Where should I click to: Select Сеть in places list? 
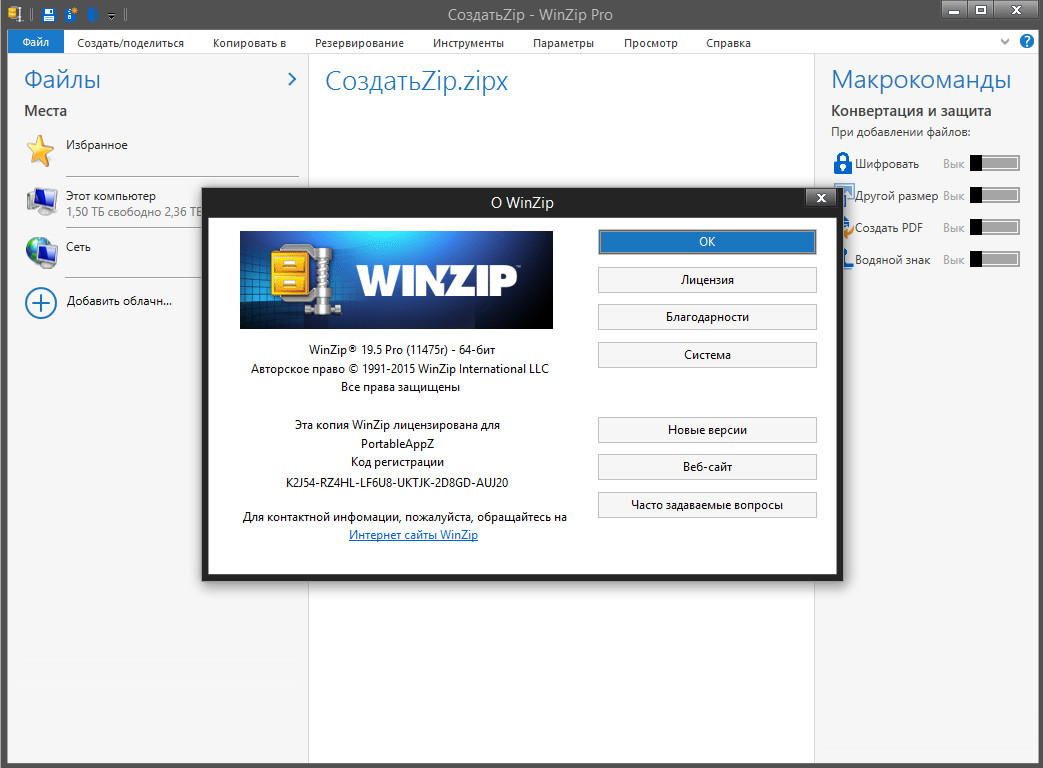pos(78,247)
